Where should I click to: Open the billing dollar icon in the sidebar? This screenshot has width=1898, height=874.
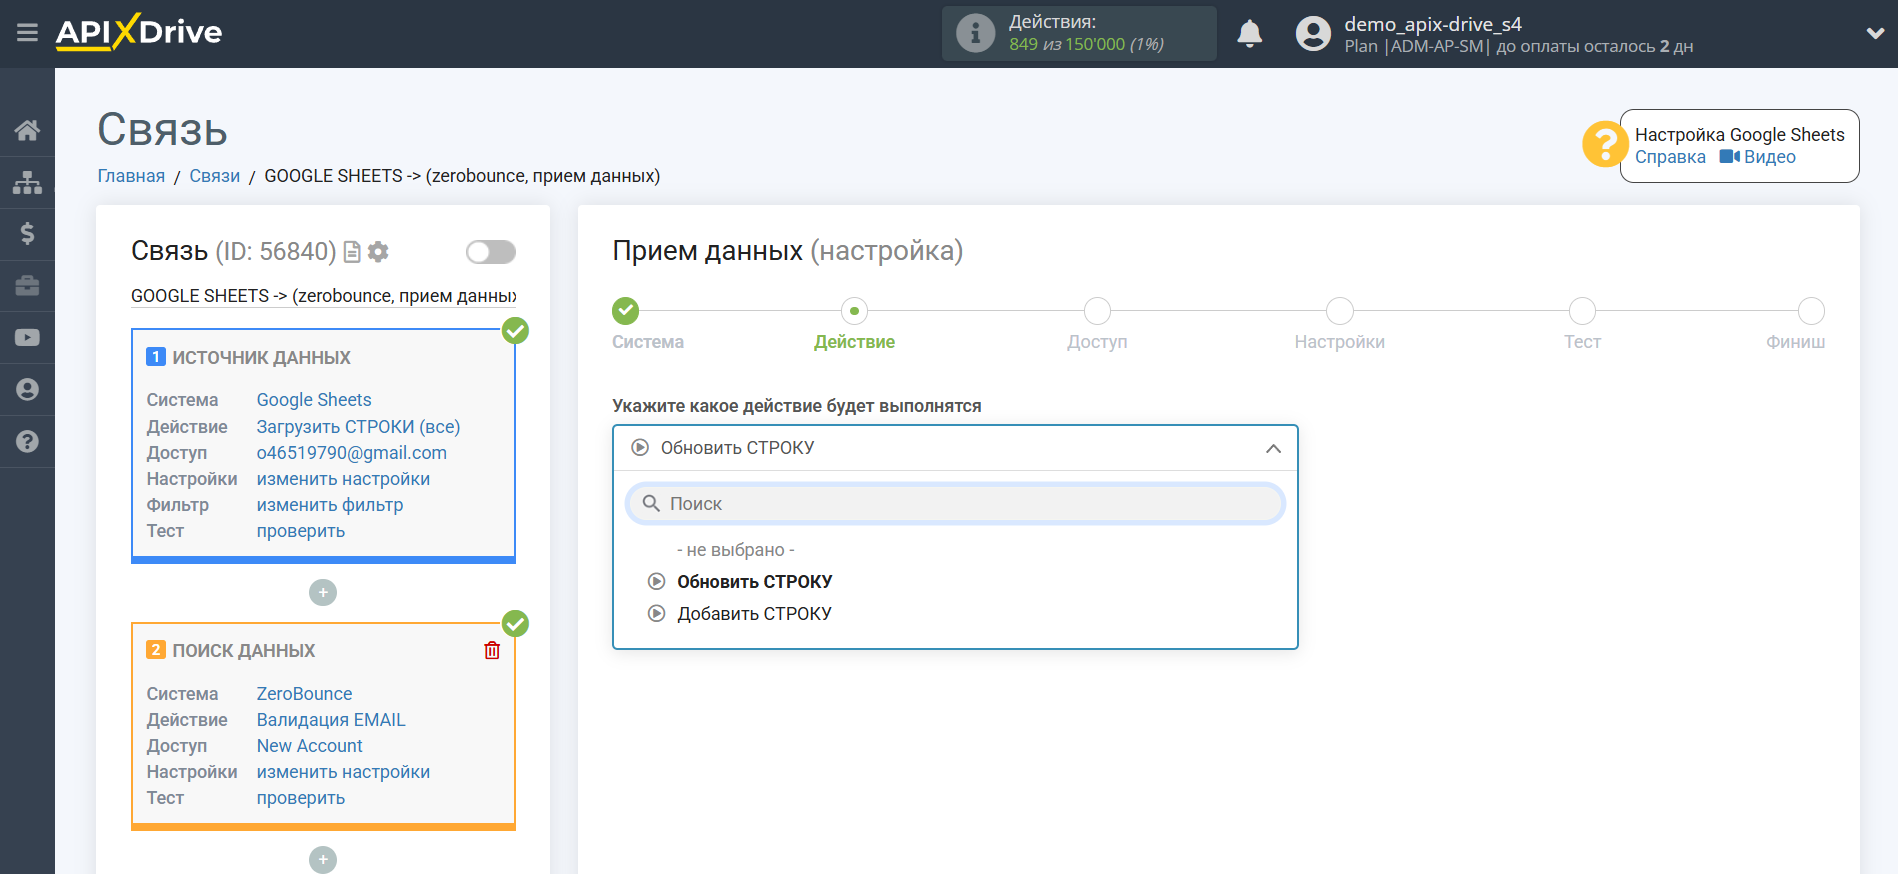click(27, 234)
